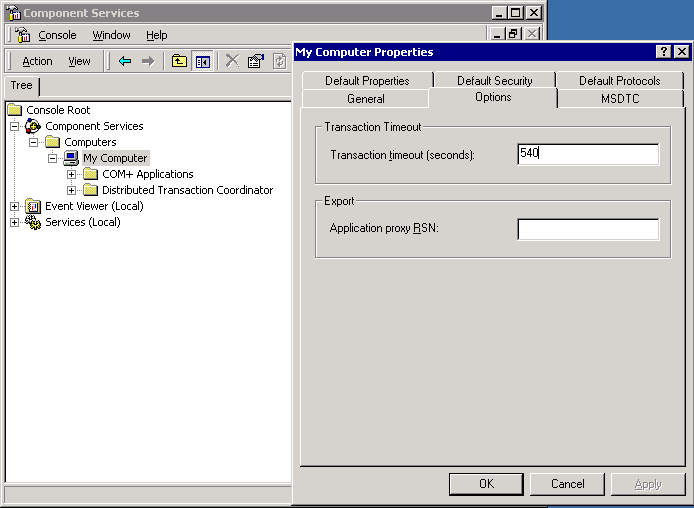Click the Up one level folder icon
Viewport: 694px width, 508px height.
[179, 61]
